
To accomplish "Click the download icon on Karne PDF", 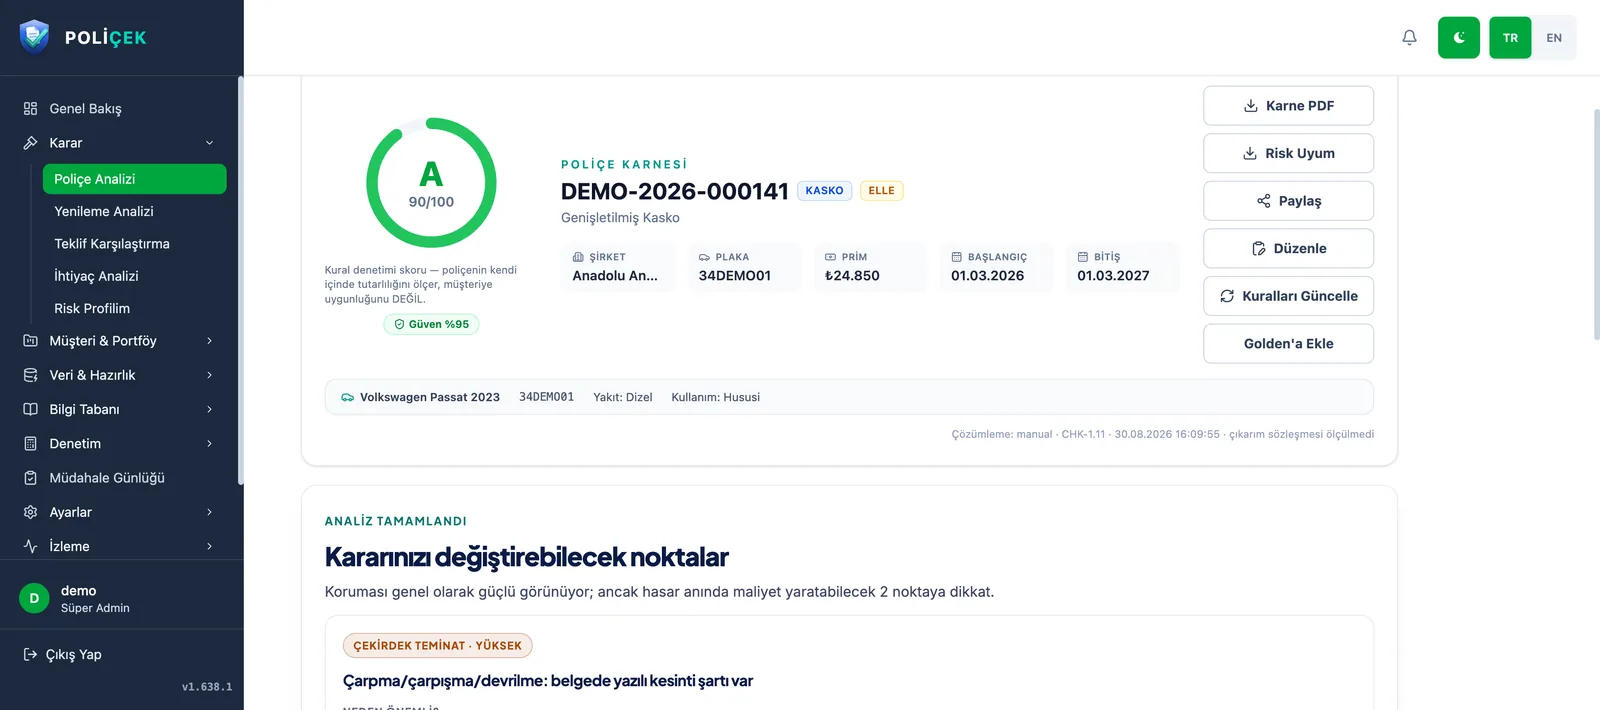I will coord(1250,105).
